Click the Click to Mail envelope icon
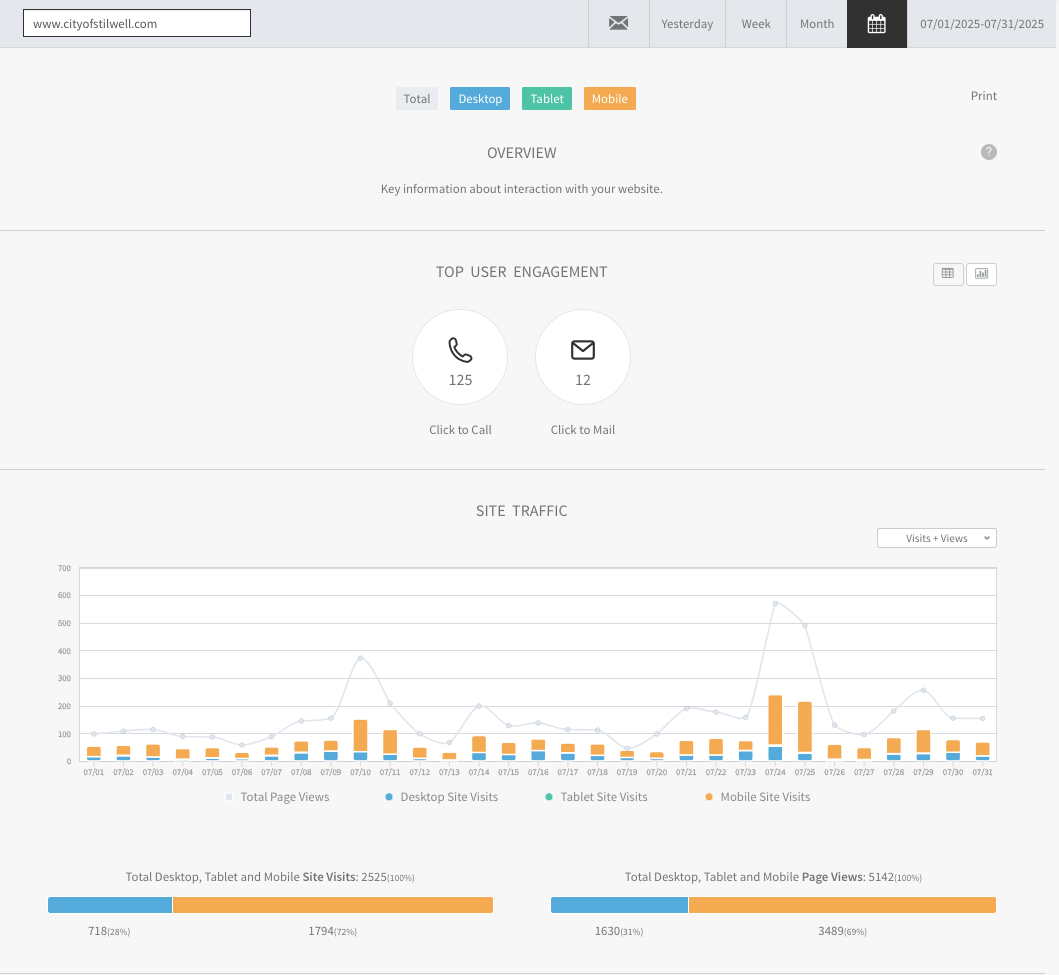The width and height of the screenshot is (1059, 975). [x=583, y=350]
